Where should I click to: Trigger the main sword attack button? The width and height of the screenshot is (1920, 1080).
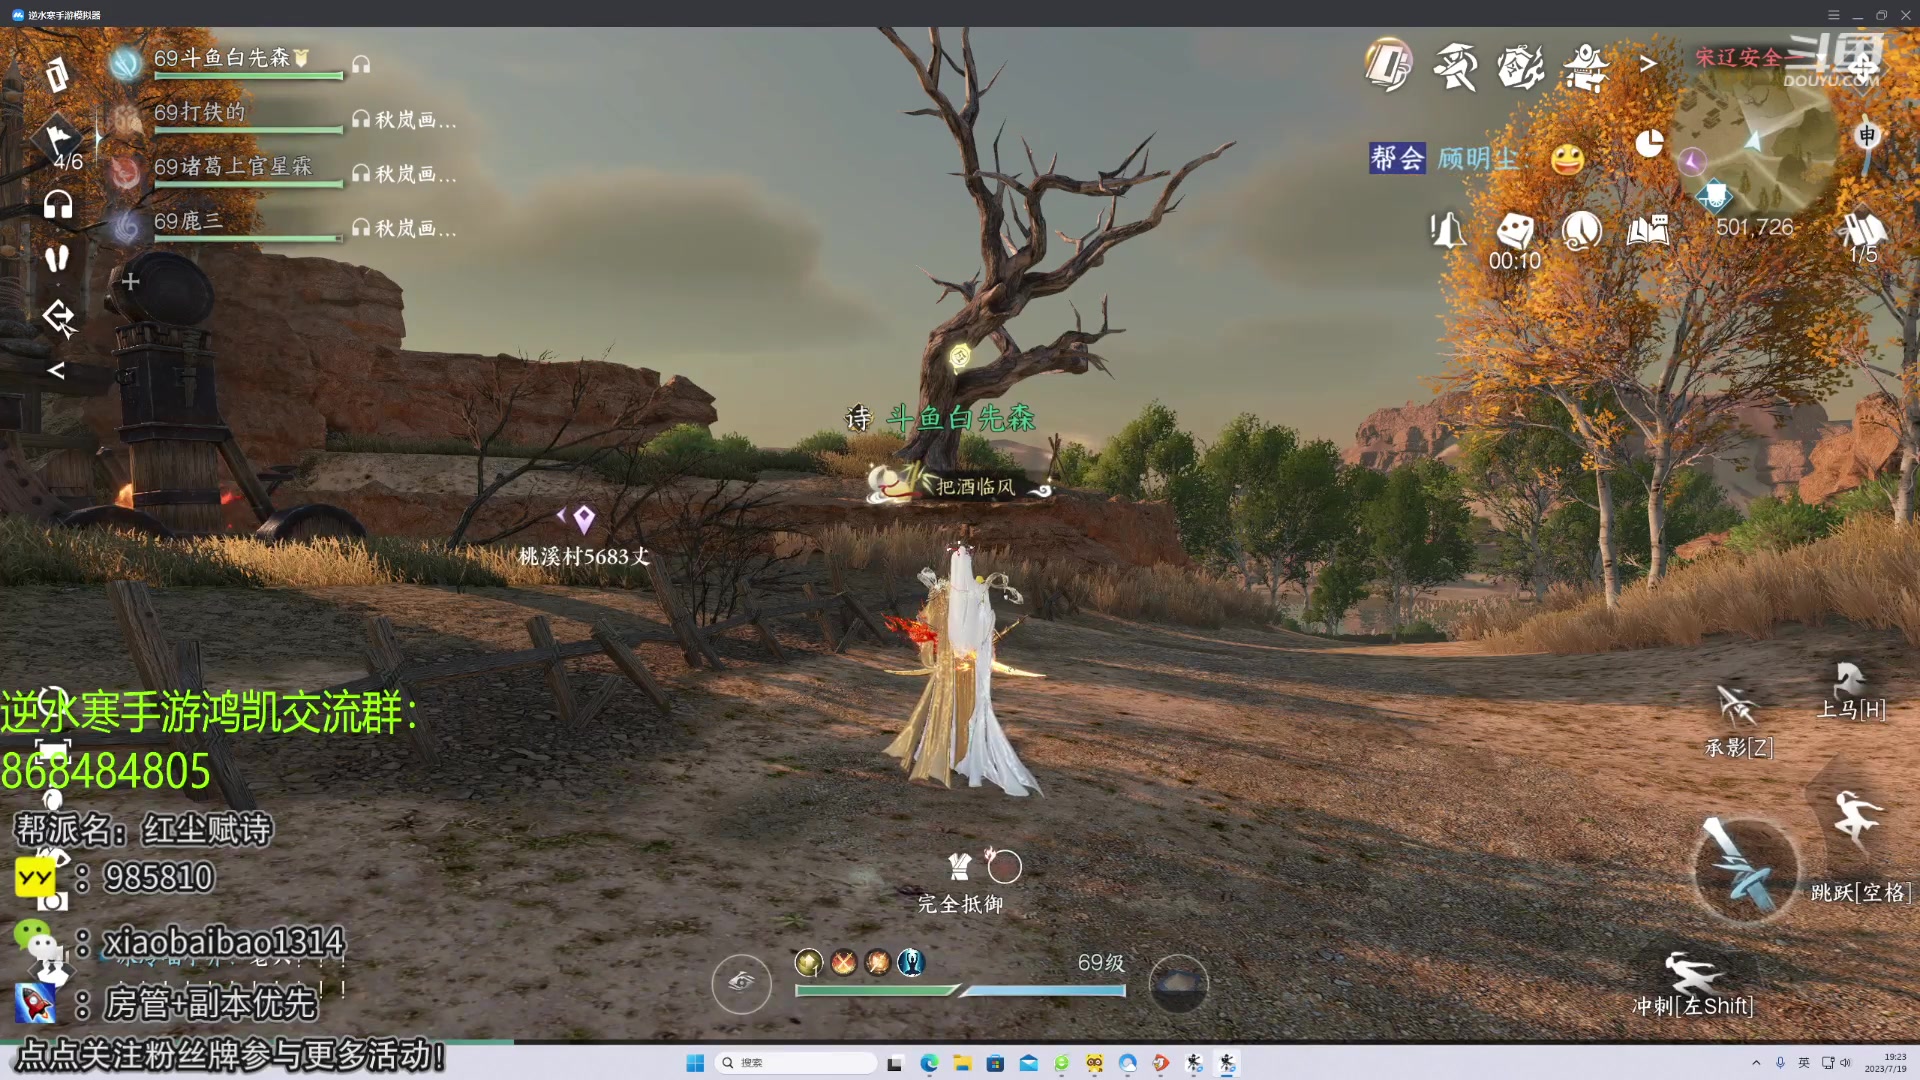pos(1744,868)
